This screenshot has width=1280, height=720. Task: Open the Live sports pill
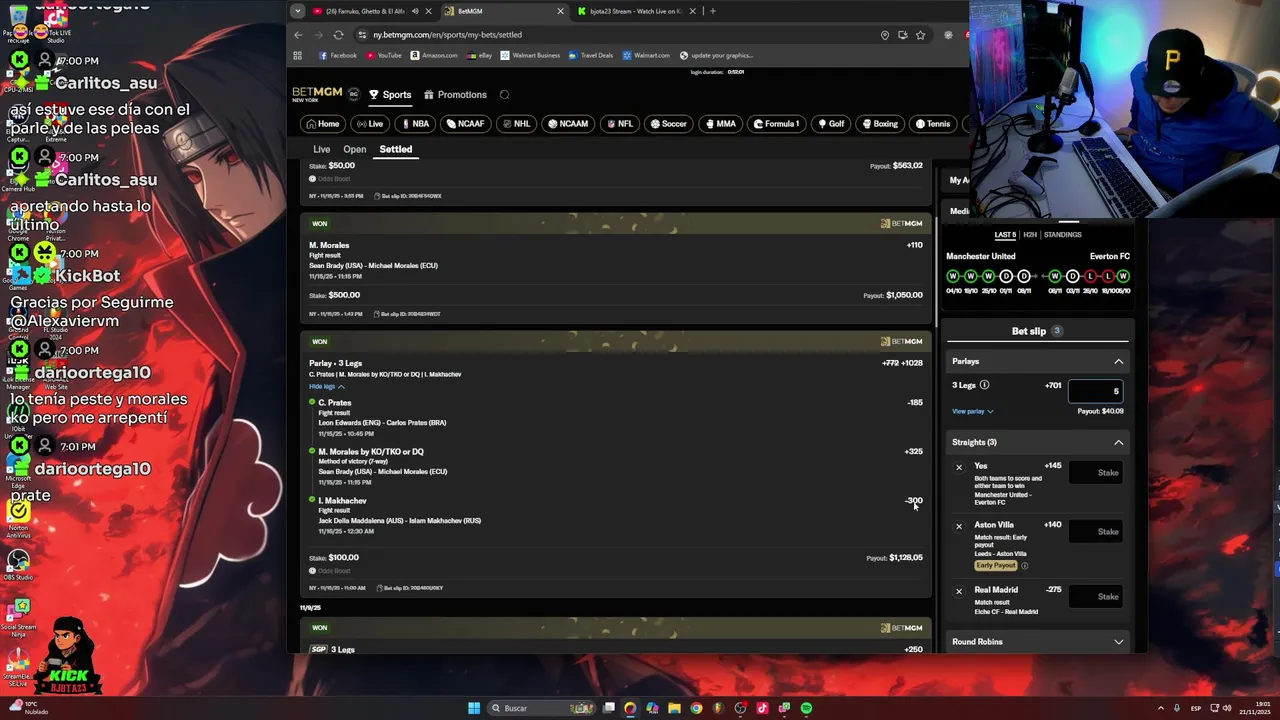point(370,124)
